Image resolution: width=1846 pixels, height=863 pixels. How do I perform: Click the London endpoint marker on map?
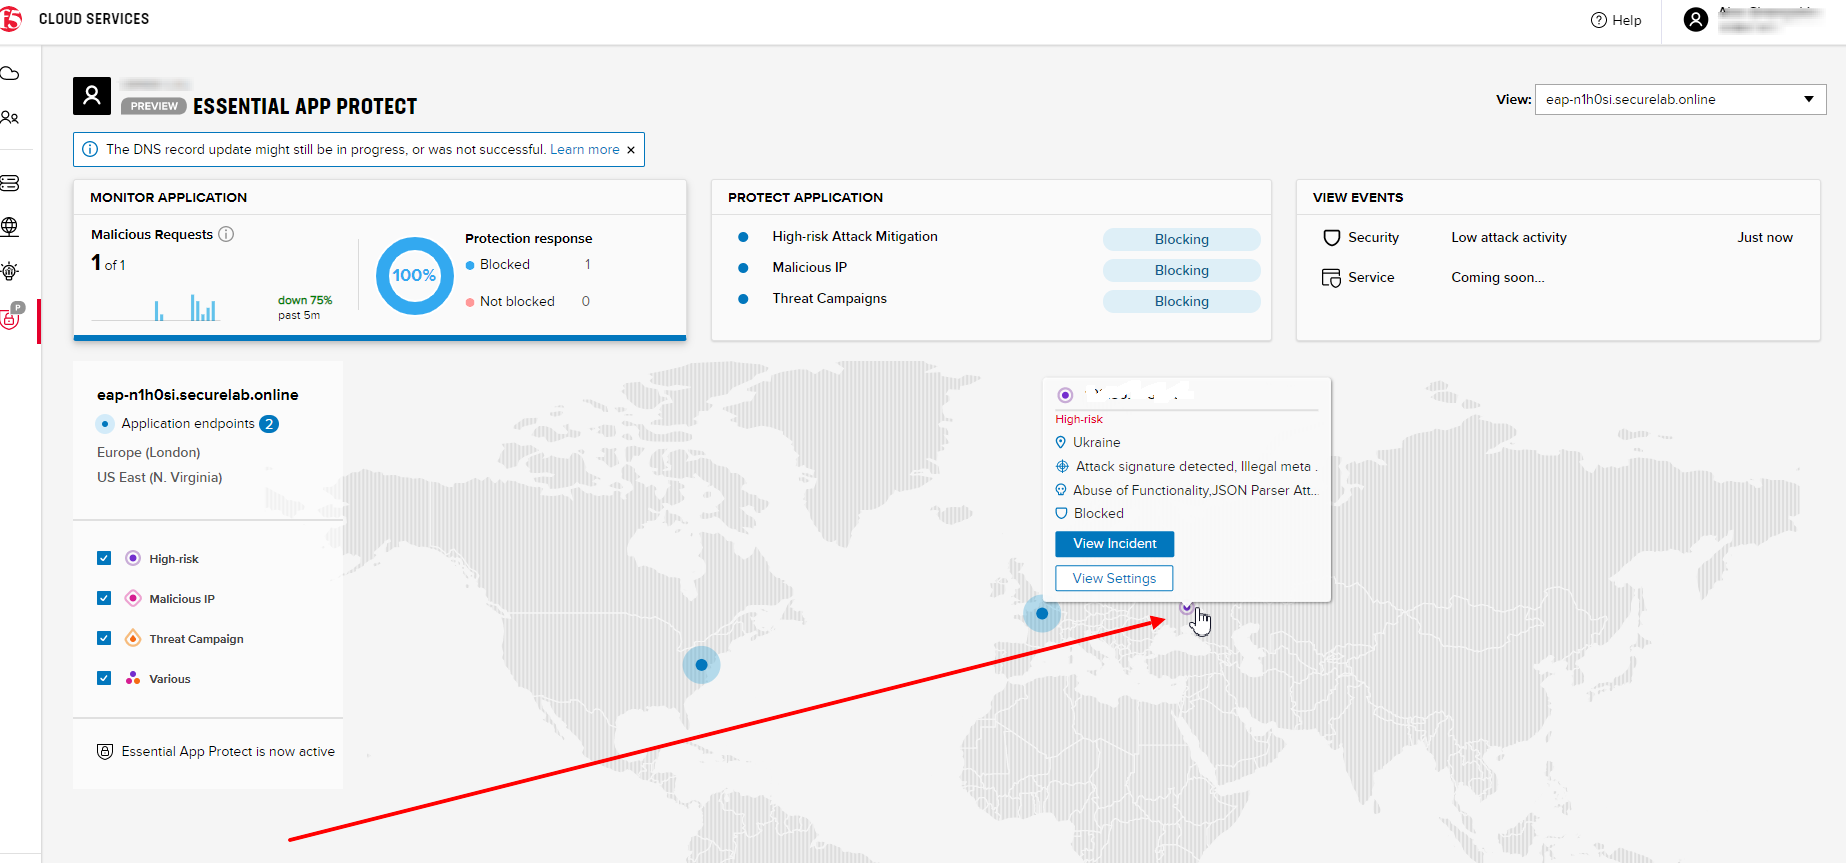(x=1042, y=613)
